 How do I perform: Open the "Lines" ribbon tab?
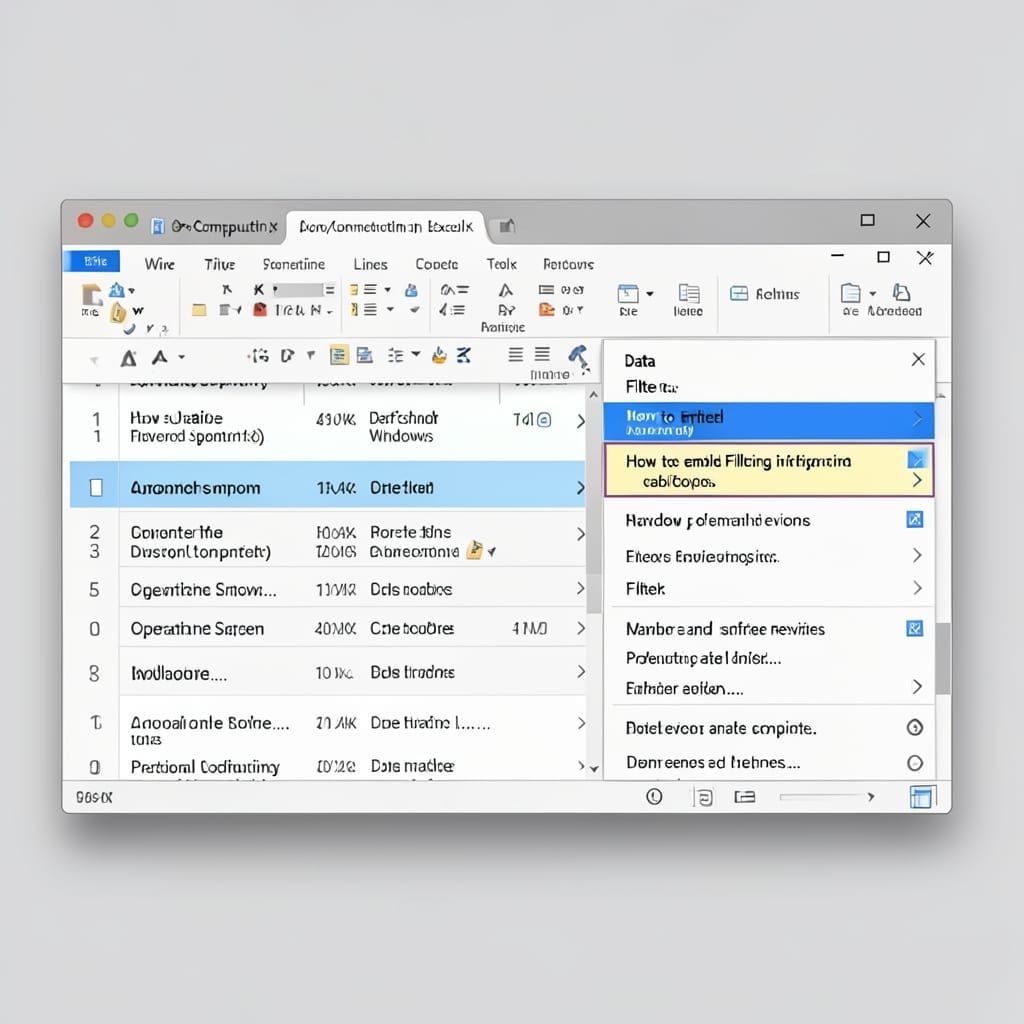(x=370, y=264)
